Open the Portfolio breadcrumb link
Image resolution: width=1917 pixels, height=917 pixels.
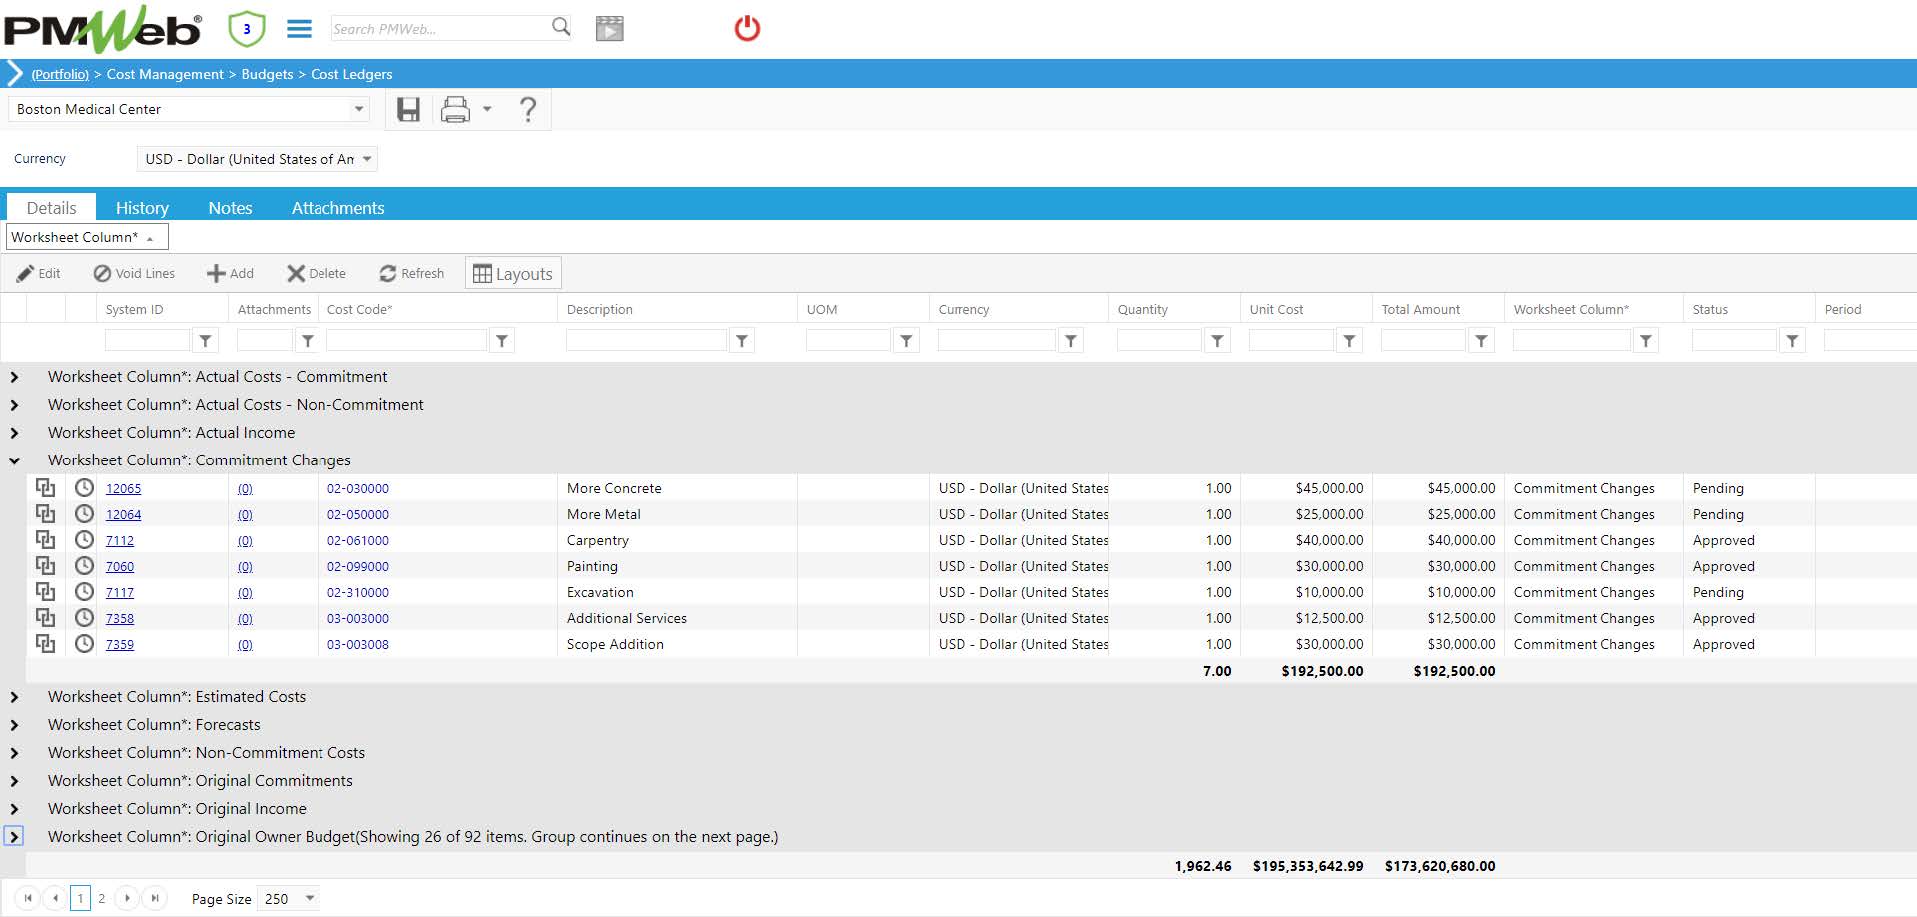[x=60, y=74]
